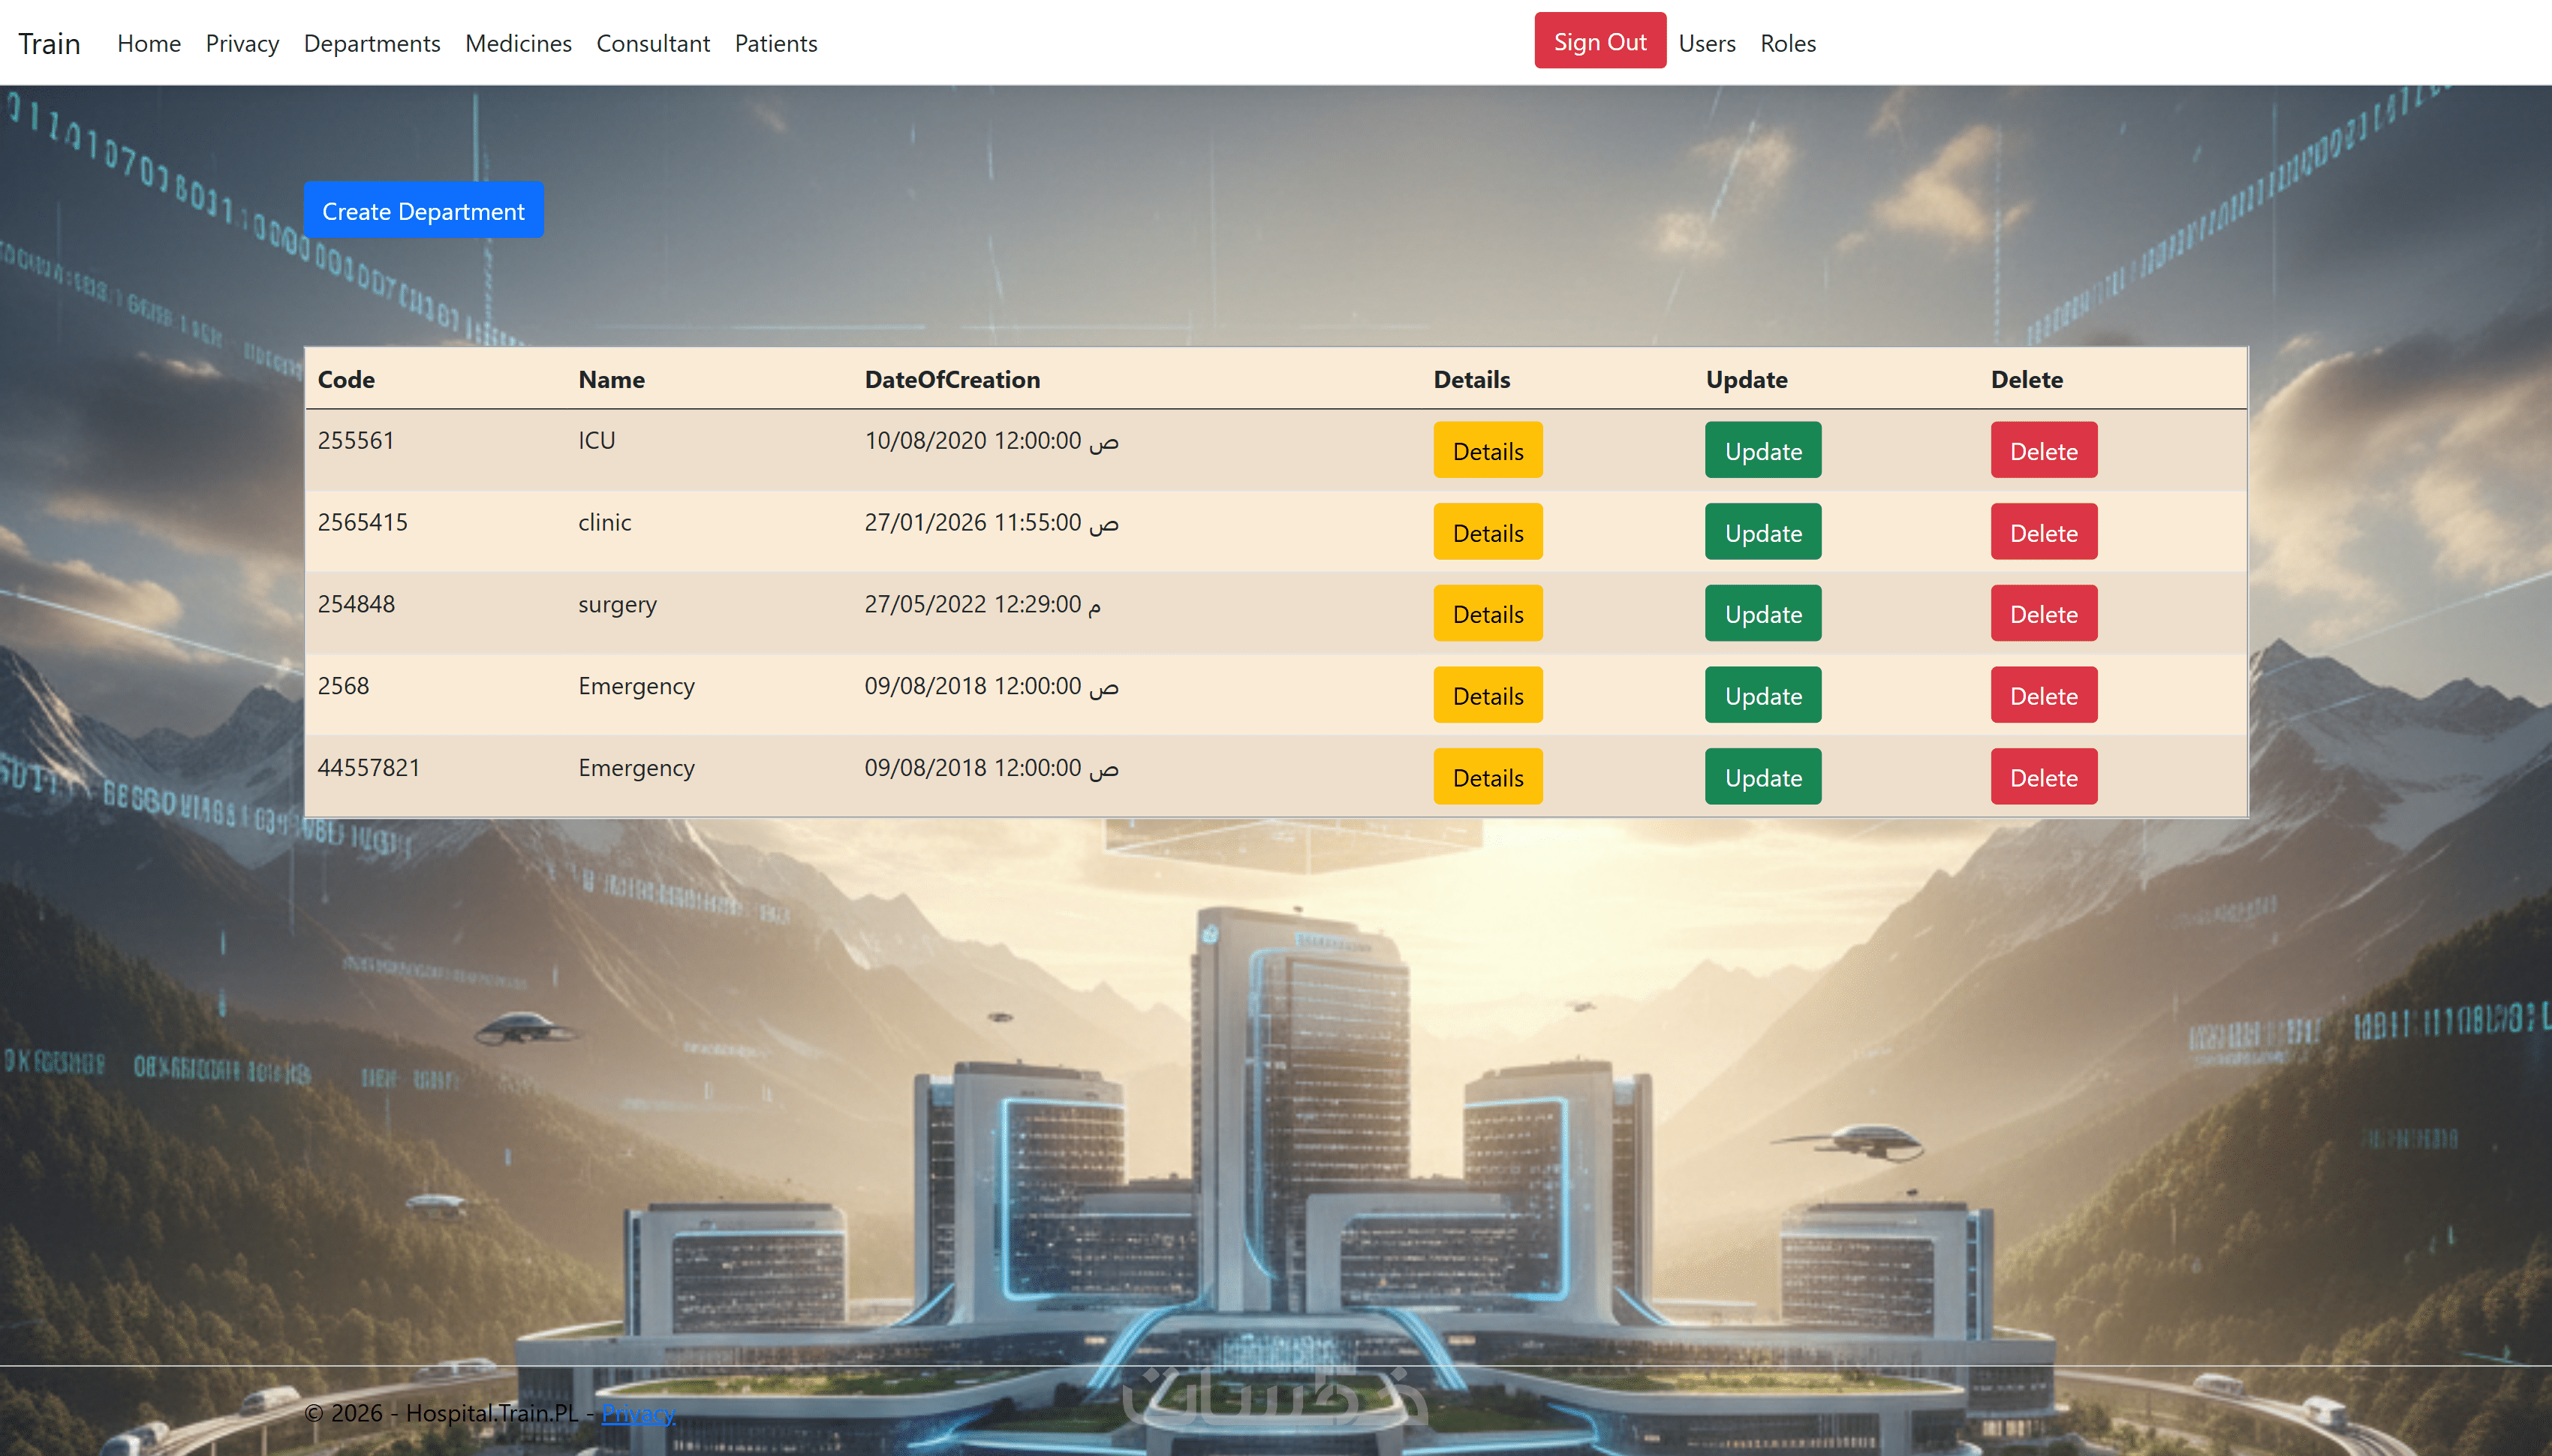The width and height of the screenshot is (2552, 1456).
Task: Open the Home nav link
Action: click(x=149, y=43)
